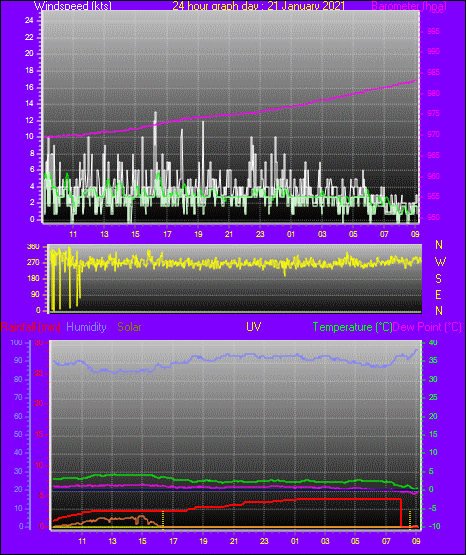The width and height of the screenshot is (466, 555).
Task: Click -5 on the temperature axis
Action: [x=433, y=508]
